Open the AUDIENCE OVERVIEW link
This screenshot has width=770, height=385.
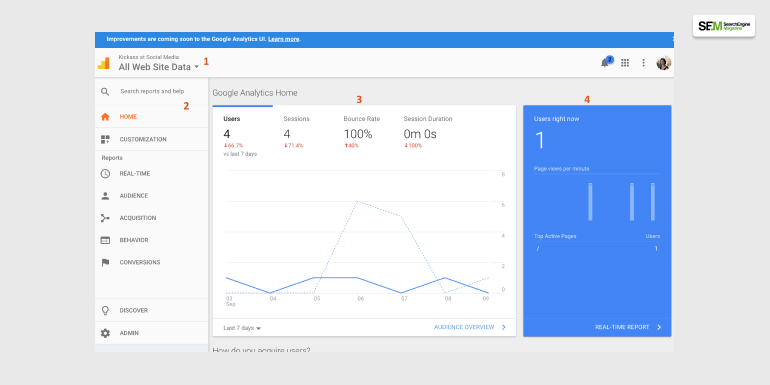tap(464, 327)
